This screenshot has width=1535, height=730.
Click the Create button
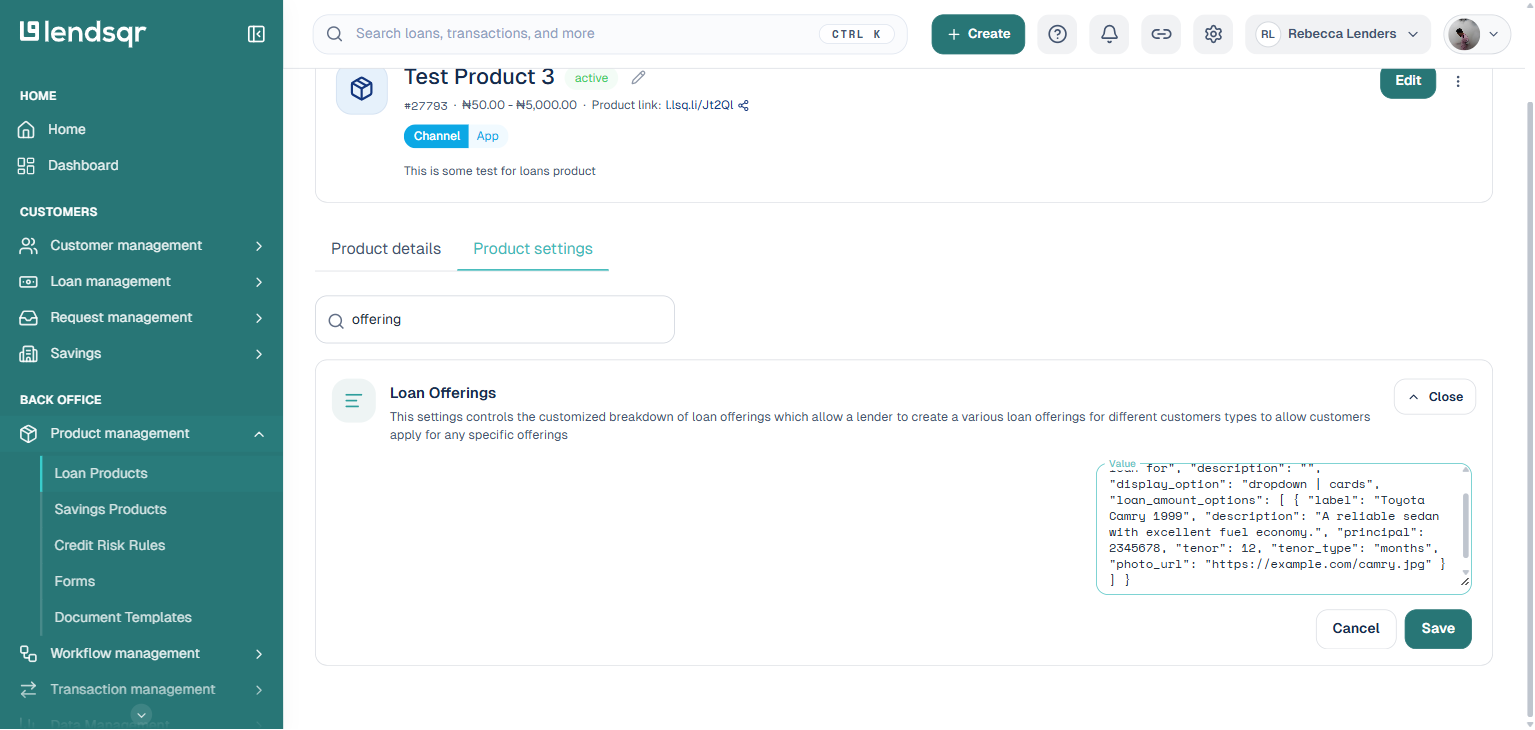(978, 34)
